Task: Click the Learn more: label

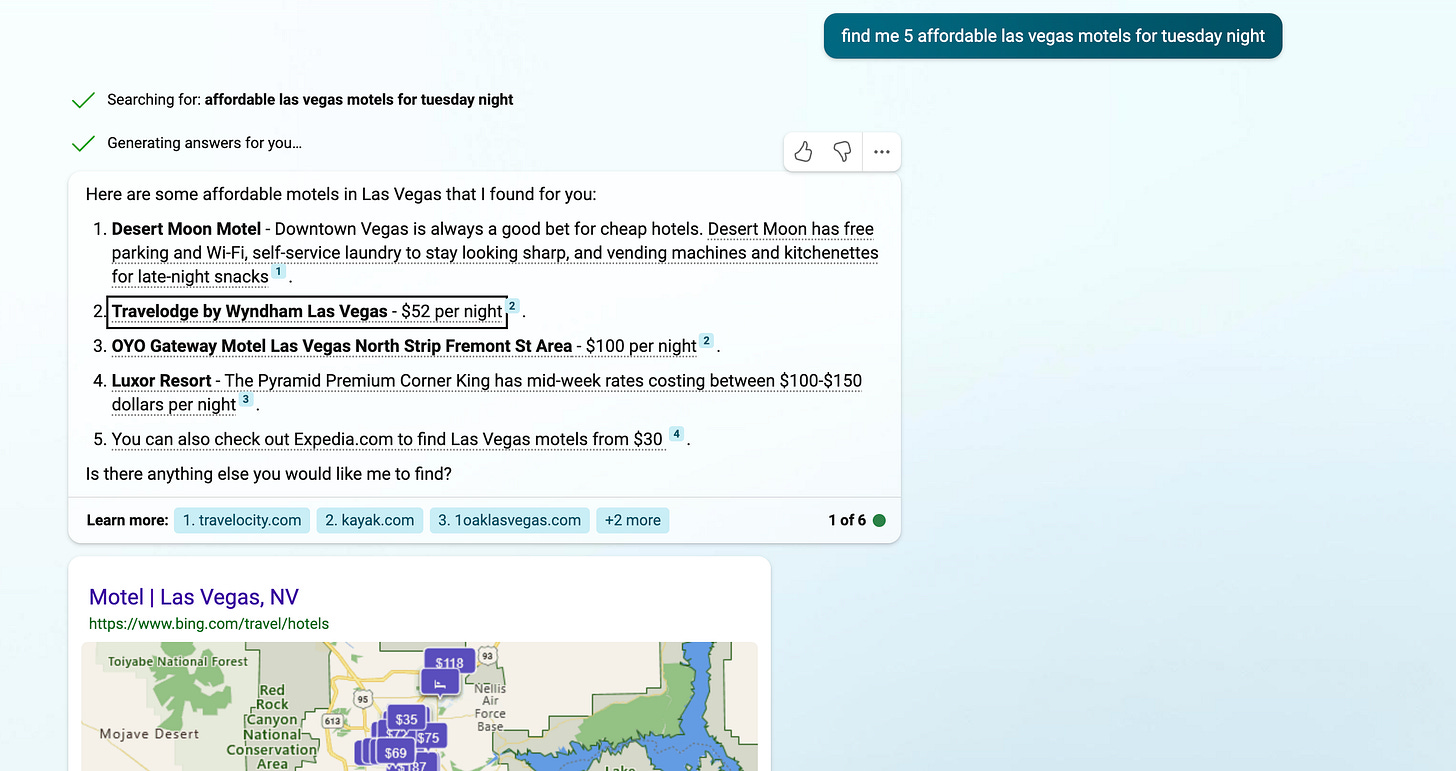Action: pyautogui.click(x=127, y=520)
